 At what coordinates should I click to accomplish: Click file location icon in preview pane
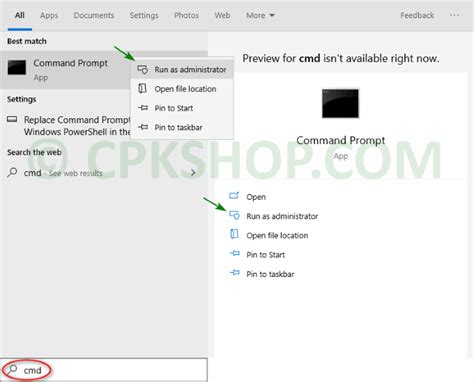point(234,234)
